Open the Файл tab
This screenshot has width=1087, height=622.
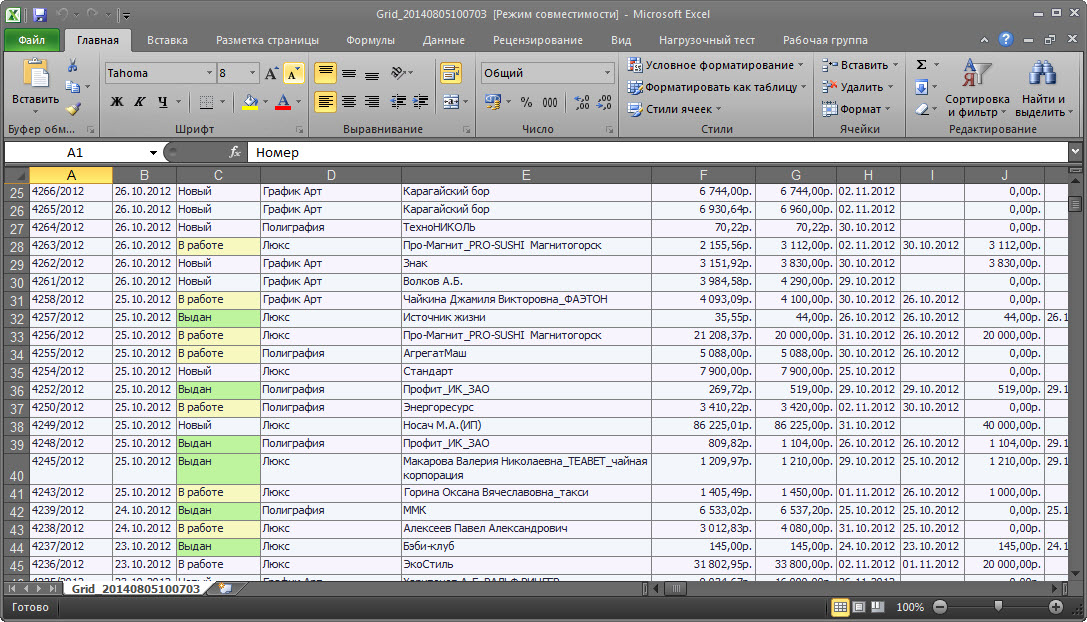32,40
